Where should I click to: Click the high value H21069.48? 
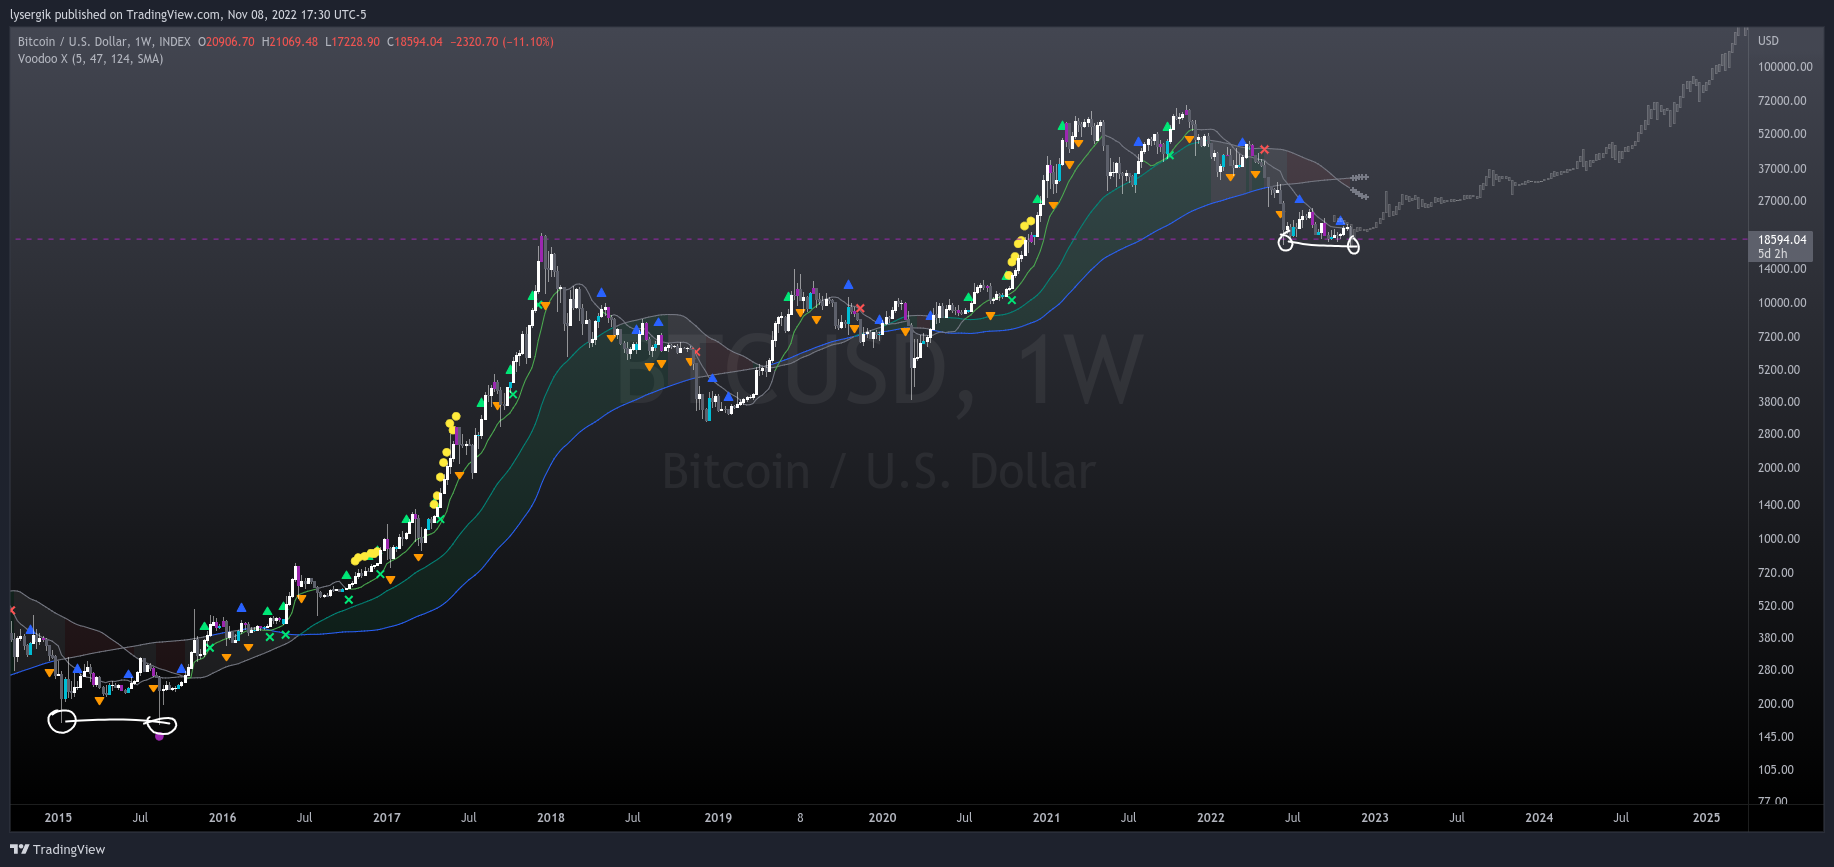coord(290,42)
